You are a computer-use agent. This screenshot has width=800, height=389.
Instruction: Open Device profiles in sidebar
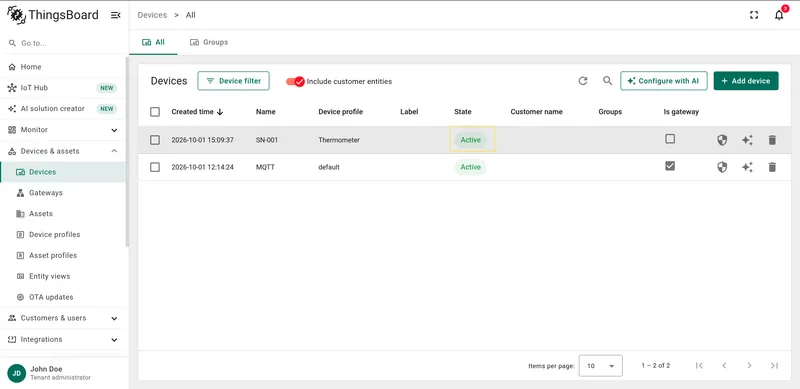pos(63,235)
